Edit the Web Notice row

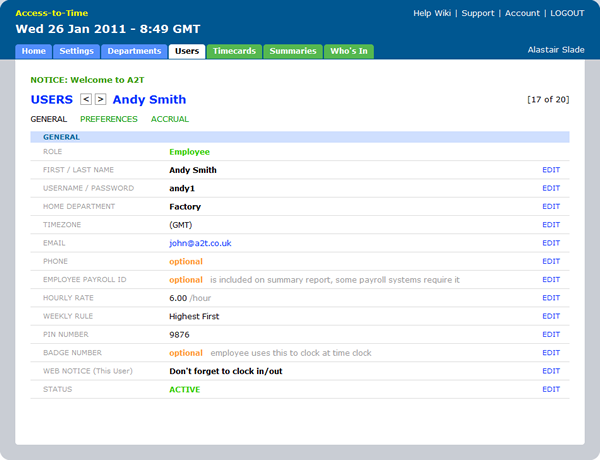pyautogui.click(x=551, y=371)
